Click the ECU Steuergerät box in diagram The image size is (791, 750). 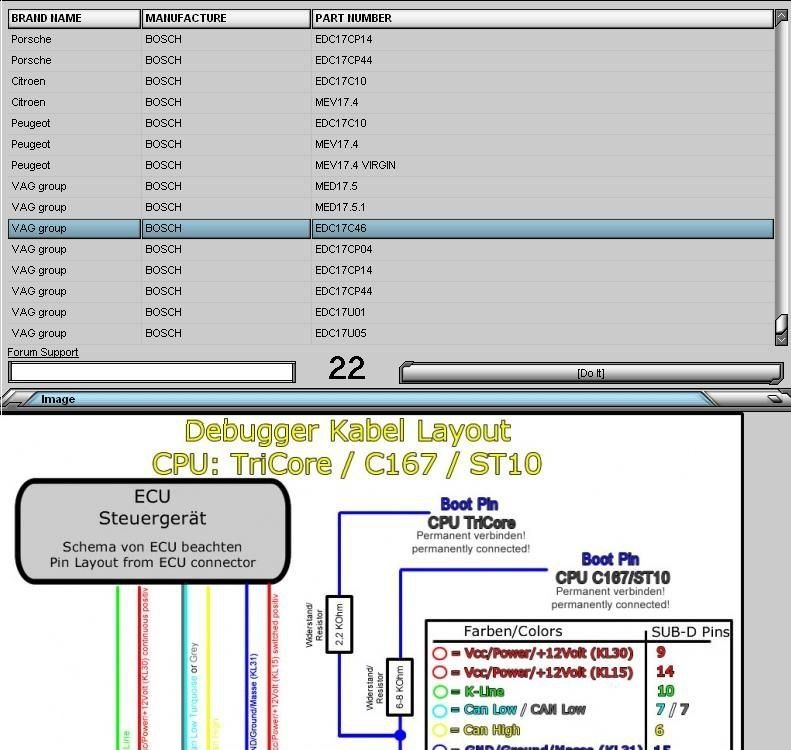pos(153,531)
